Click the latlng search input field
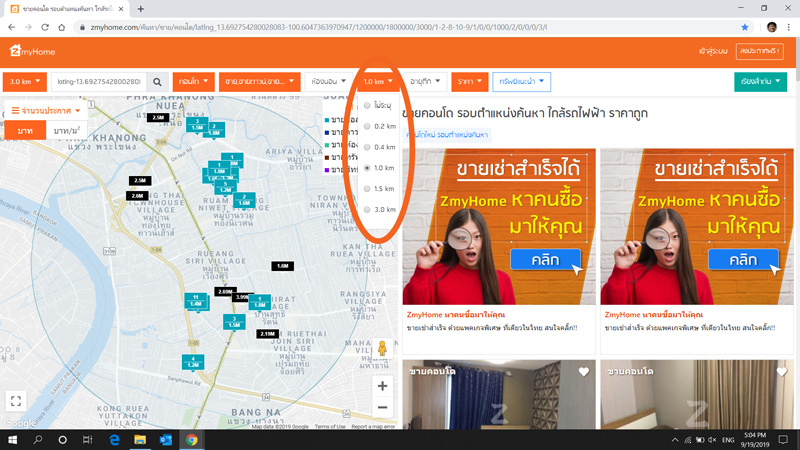 [x=99, y=82]
